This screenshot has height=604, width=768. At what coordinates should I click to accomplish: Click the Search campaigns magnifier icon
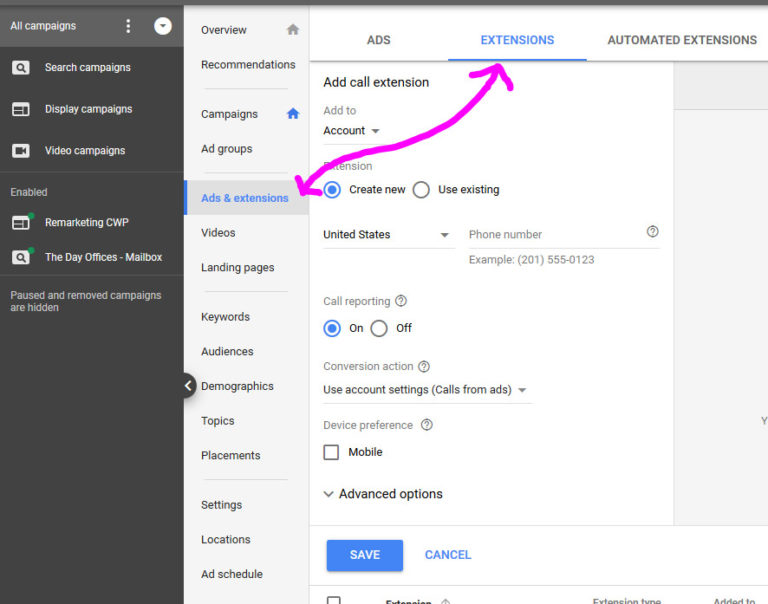(21, 68)
